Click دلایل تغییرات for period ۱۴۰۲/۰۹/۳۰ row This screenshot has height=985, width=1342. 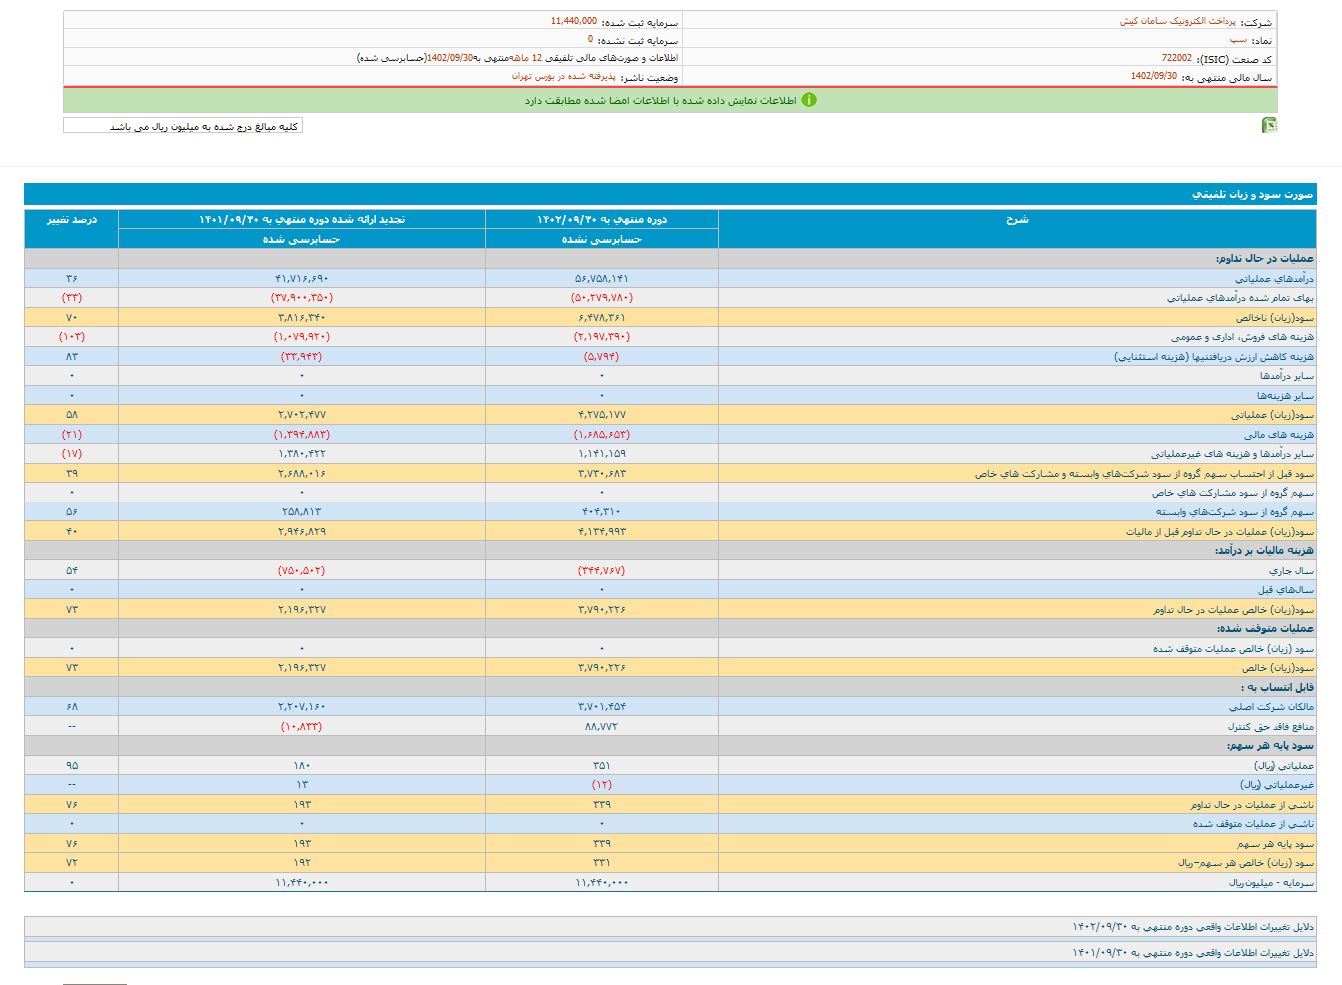[1192, 927]
